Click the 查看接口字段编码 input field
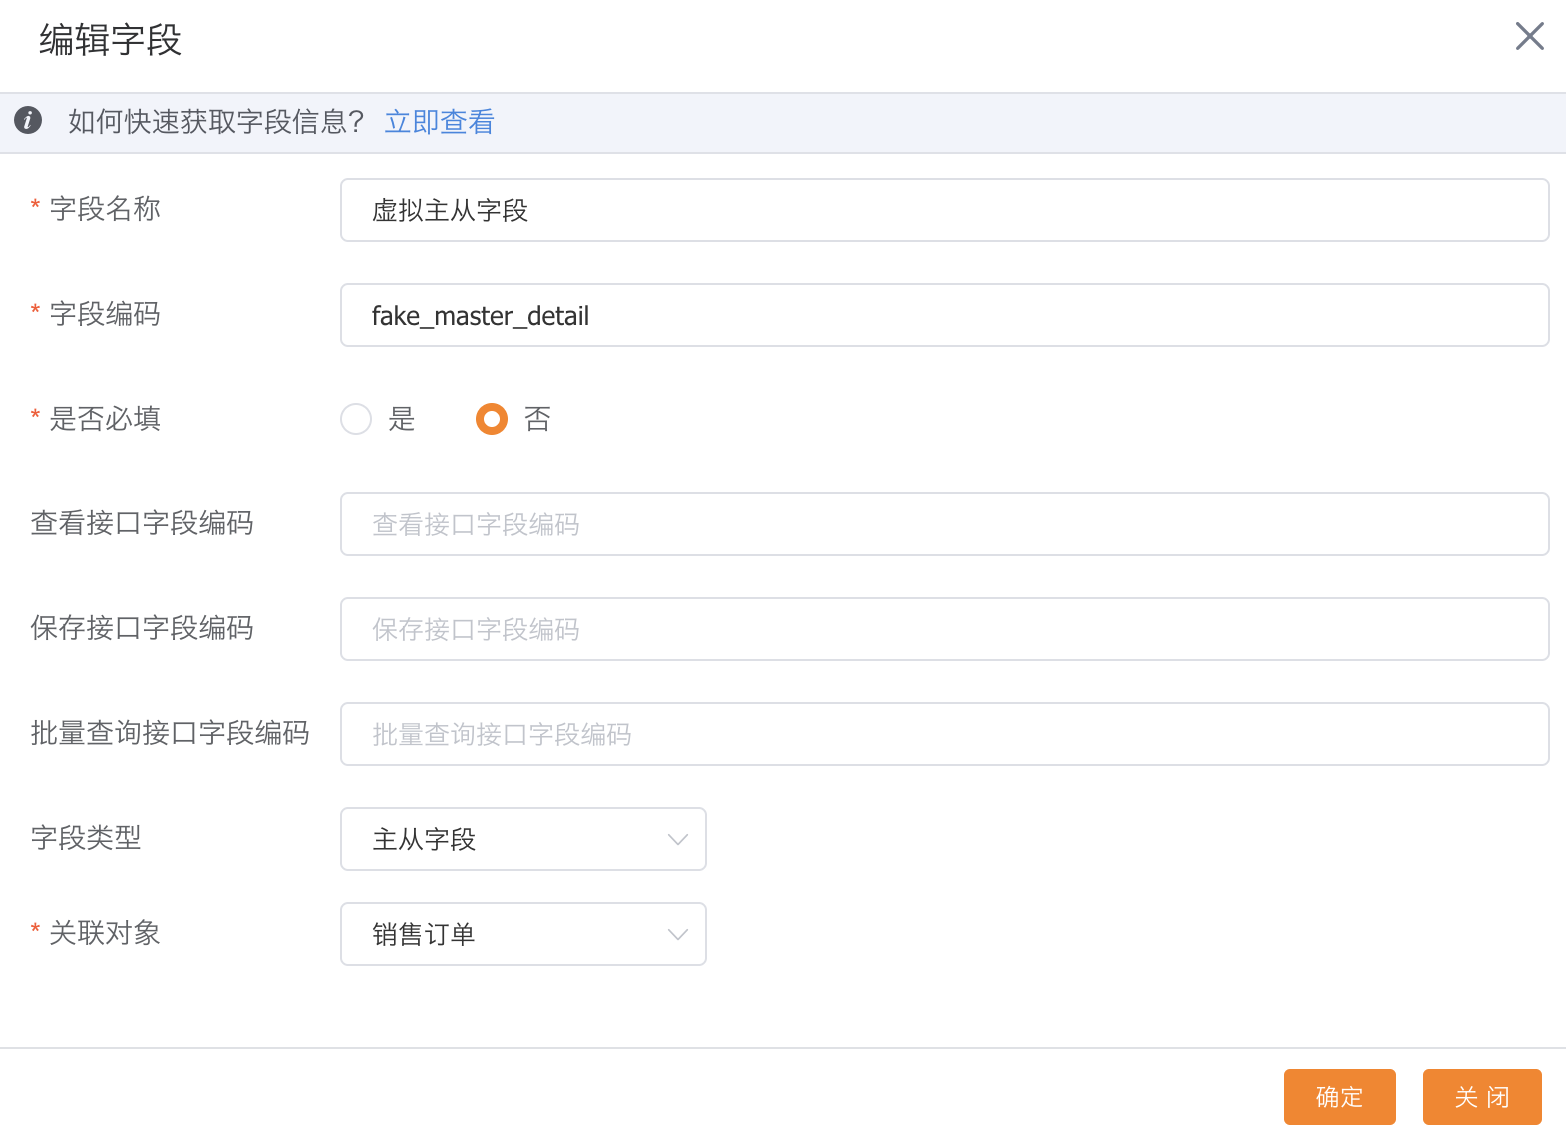The image size is (1566, 1136). [944, 524]
